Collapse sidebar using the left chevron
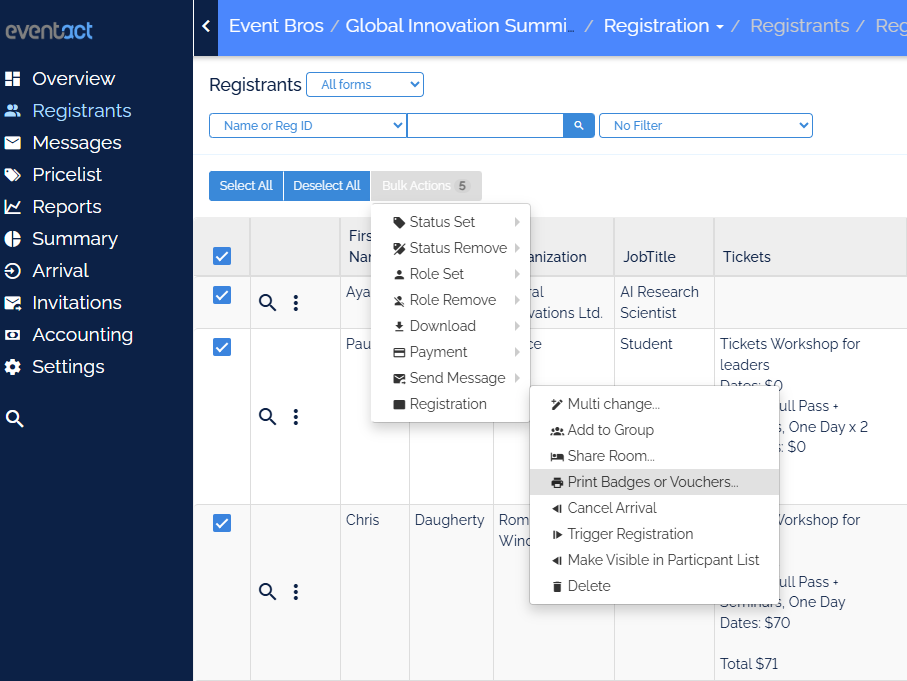907x681 pixels. (206, 26)
